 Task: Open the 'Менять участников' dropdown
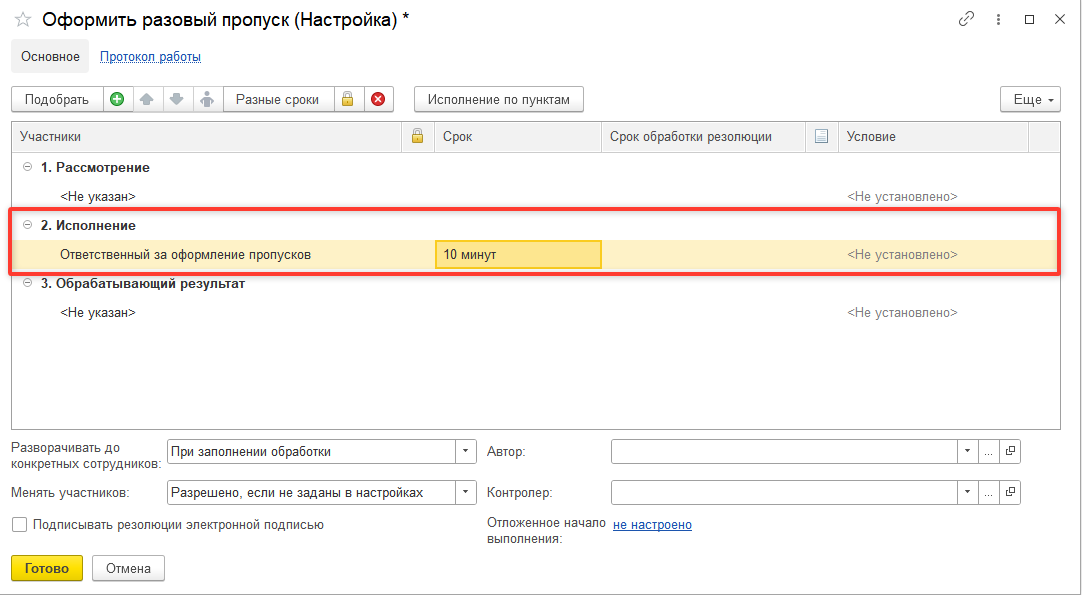click(x=466, y=493)
